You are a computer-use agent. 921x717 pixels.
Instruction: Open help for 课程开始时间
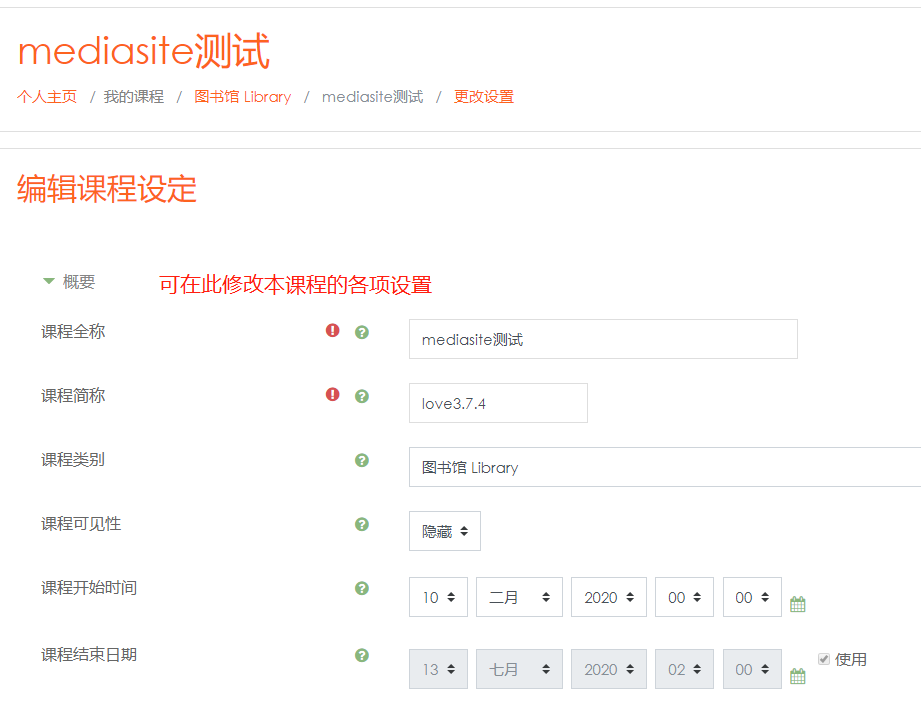362,588
